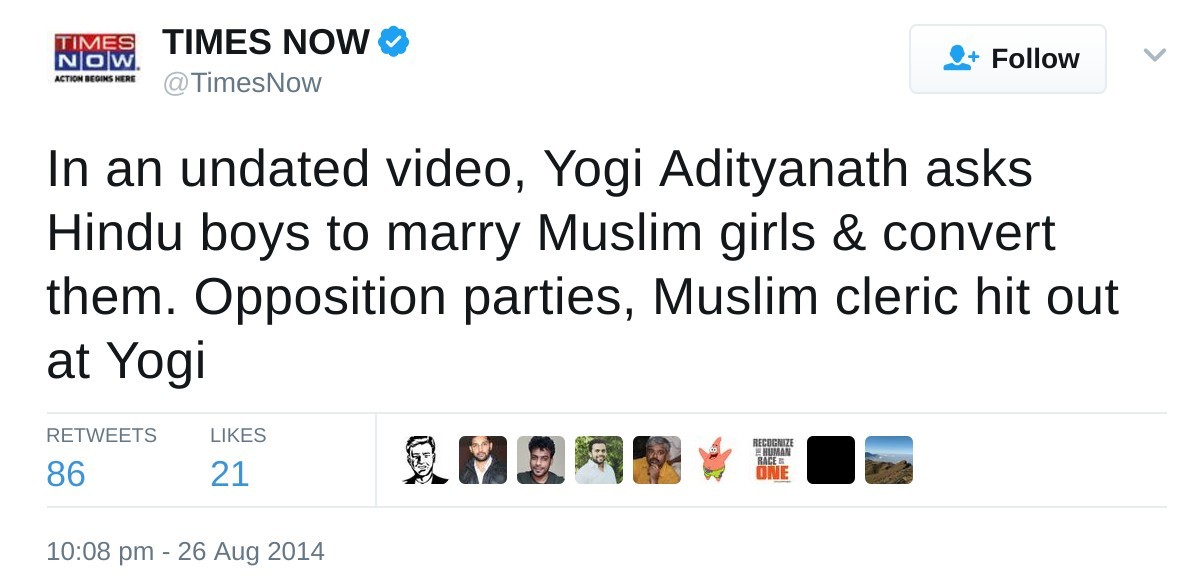Click the avatar of man in orange shirt
The width and height of the screenshot is (1198, 584).
657,460
